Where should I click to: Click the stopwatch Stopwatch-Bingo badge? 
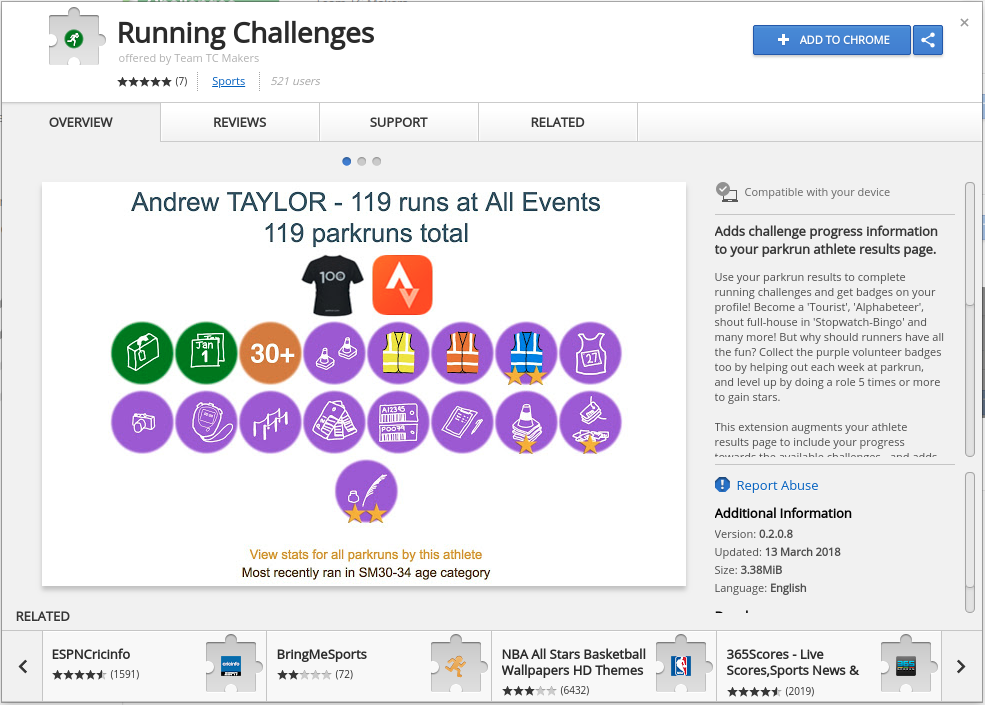pos(206,422)
